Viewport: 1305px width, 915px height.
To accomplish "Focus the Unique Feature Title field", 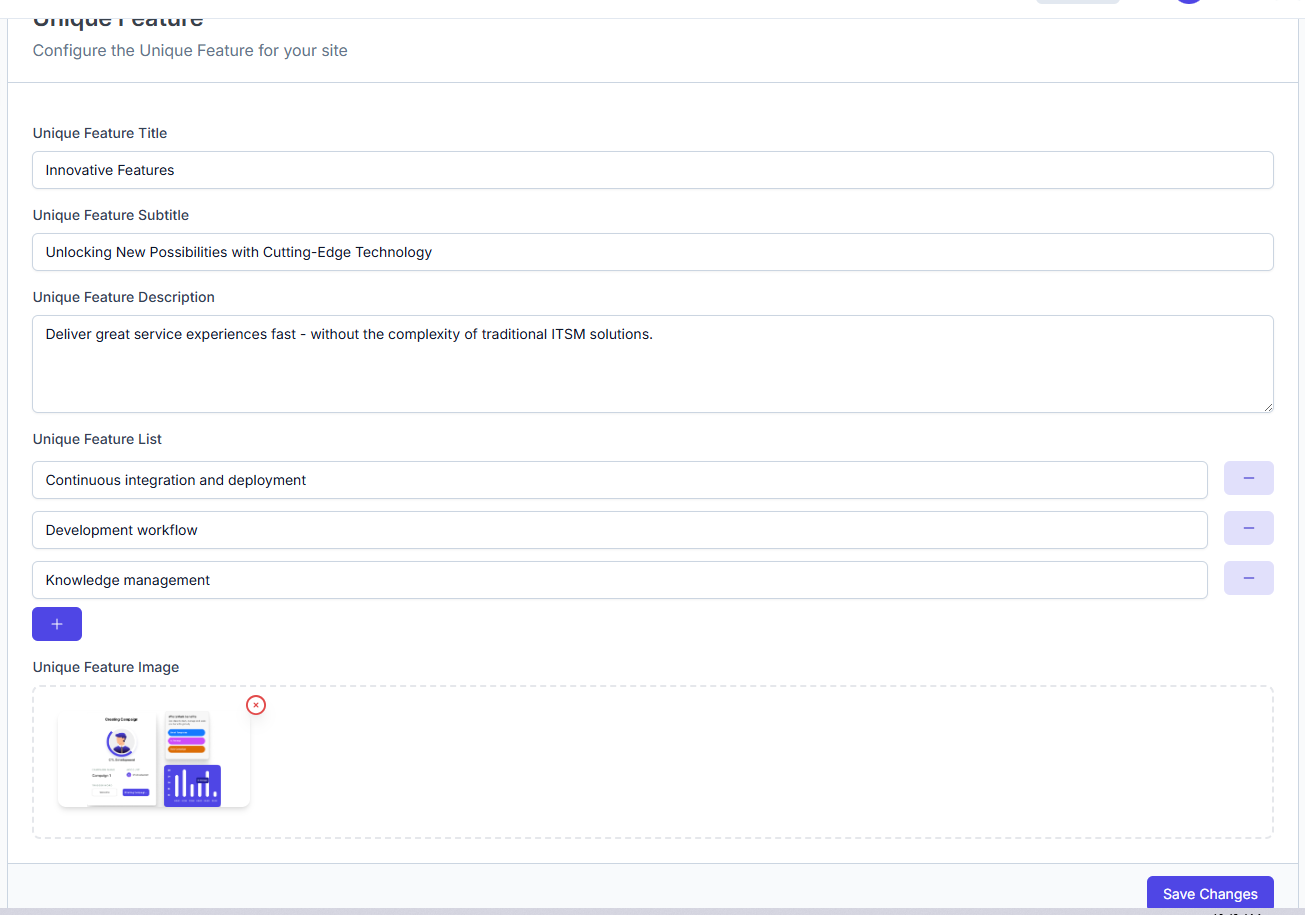I will (x=652, y=170).
